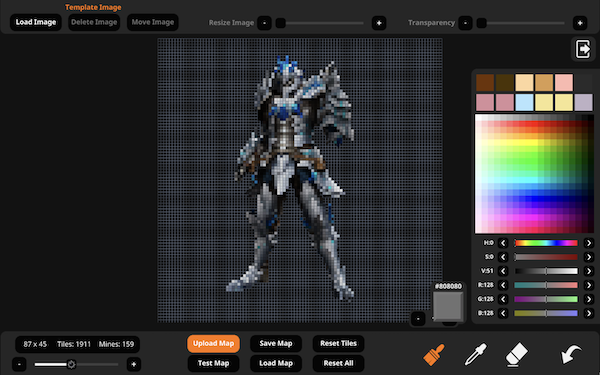Image resolution: width=600 pixels, height=375 pixels.
Task: Click the knight pixel art on the canvas
Action: click(x=291, y=178)
